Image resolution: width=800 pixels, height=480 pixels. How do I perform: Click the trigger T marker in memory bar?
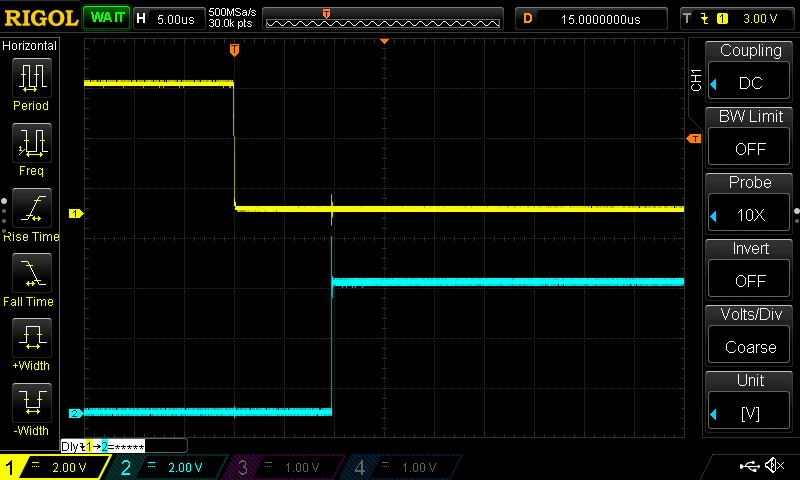click(327, 13)
